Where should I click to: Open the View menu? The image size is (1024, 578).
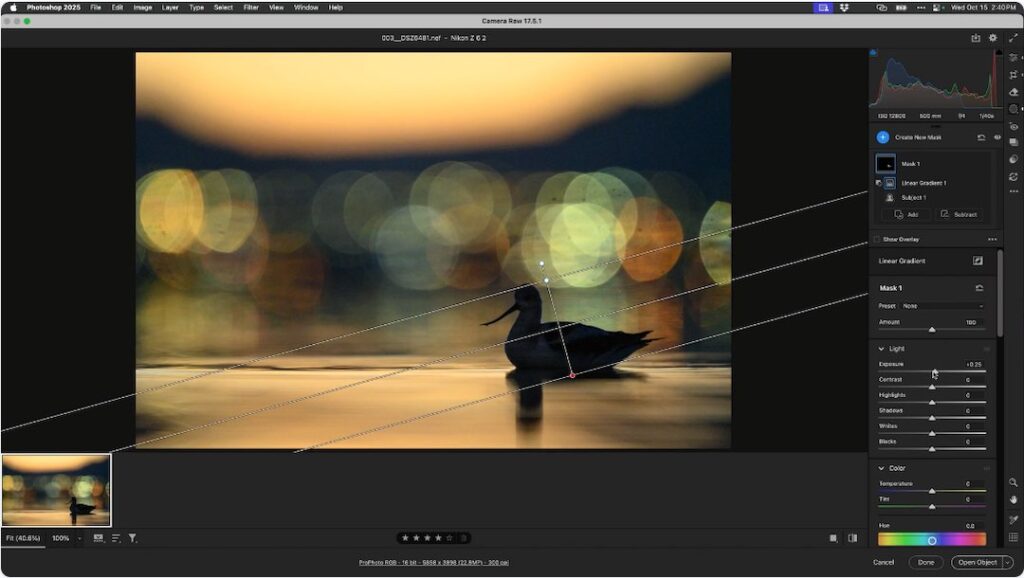pos(276,7)
